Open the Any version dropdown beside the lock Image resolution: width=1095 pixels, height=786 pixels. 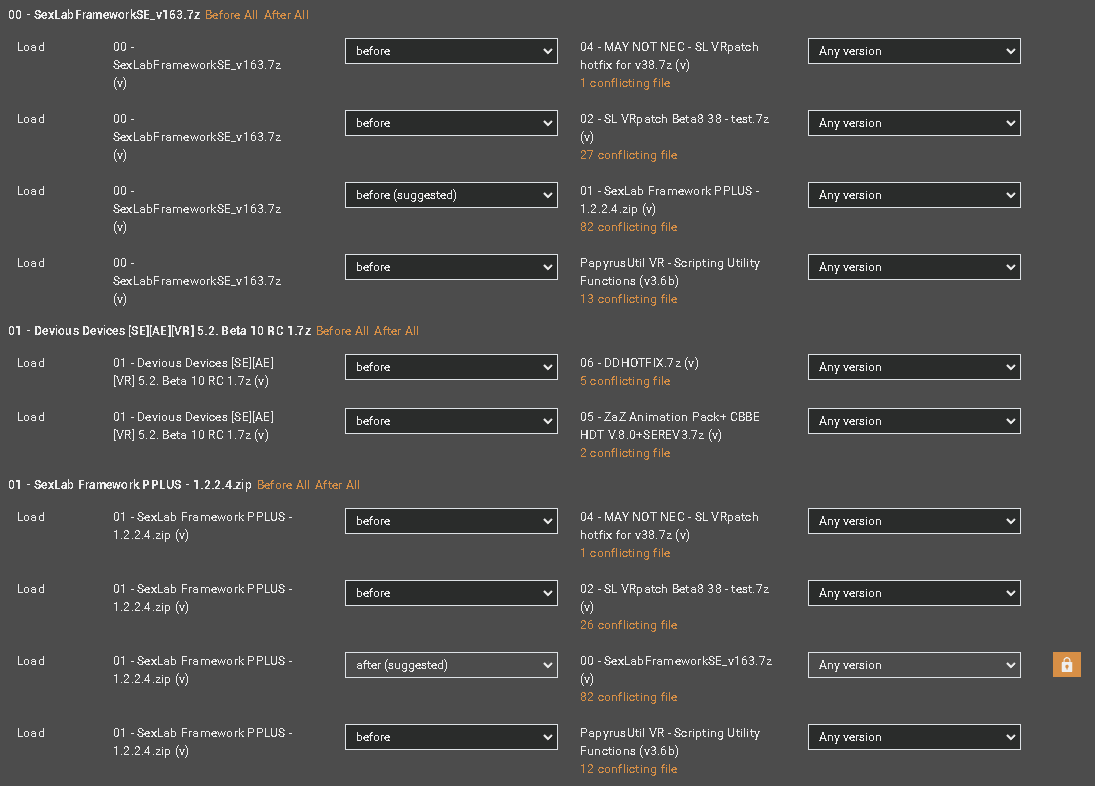pos(914,665)
